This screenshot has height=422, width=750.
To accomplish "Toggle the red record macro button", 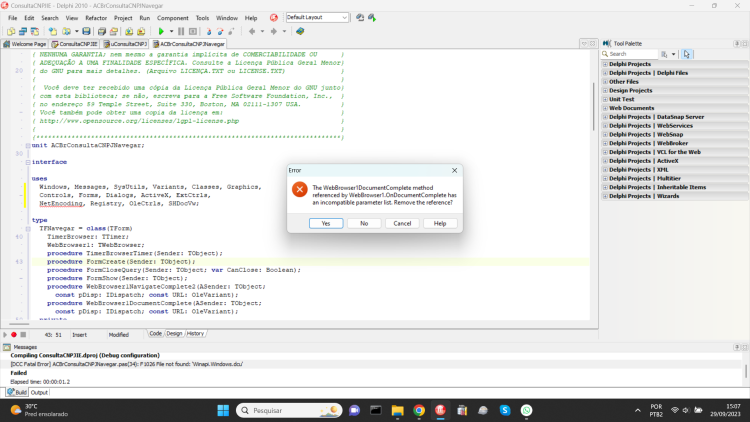I will point(14,335).
